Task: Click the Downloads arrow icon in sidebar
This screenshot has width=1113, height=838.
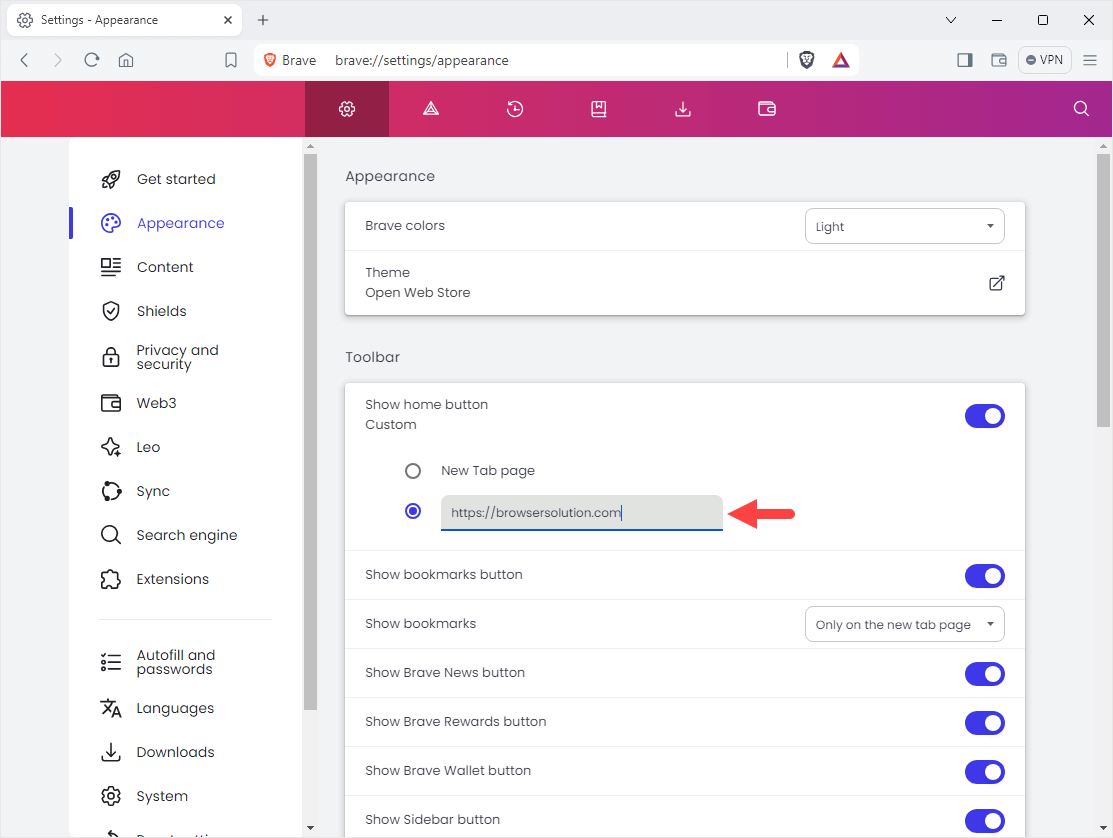Action: click(111, 752)
